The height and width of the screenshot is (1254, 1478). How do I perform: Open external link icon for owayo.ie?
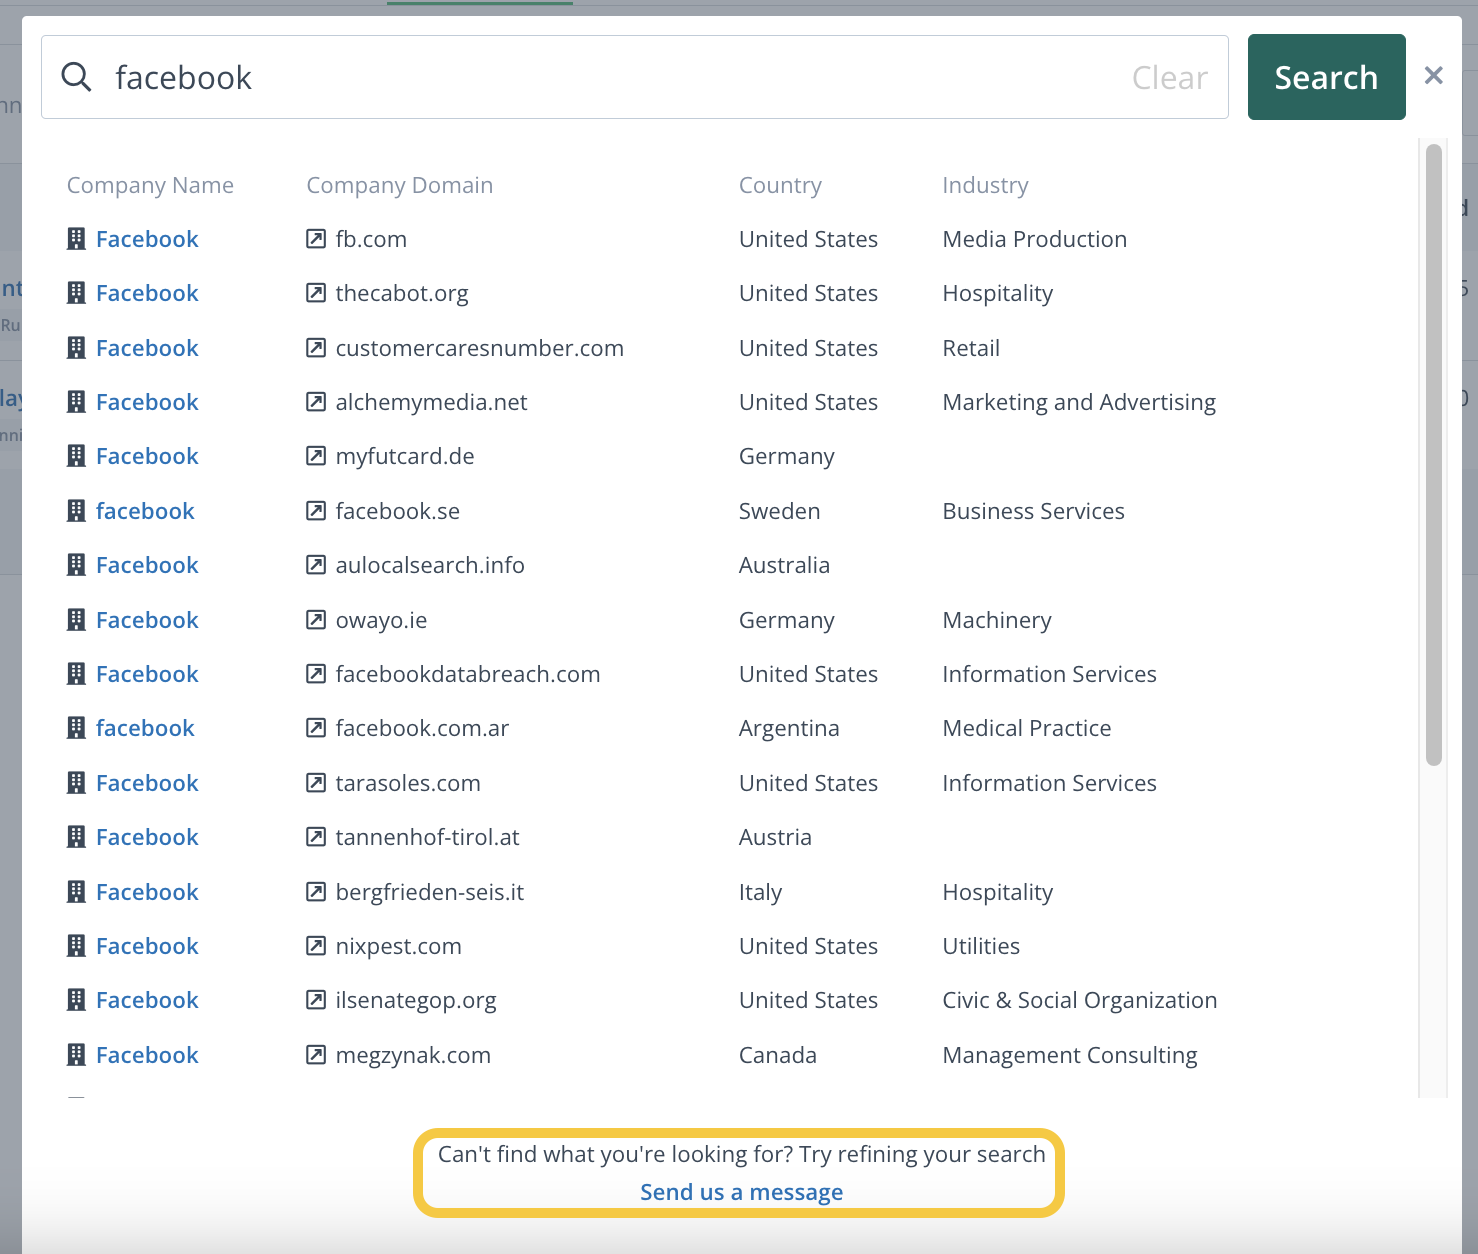coord(316,620)
